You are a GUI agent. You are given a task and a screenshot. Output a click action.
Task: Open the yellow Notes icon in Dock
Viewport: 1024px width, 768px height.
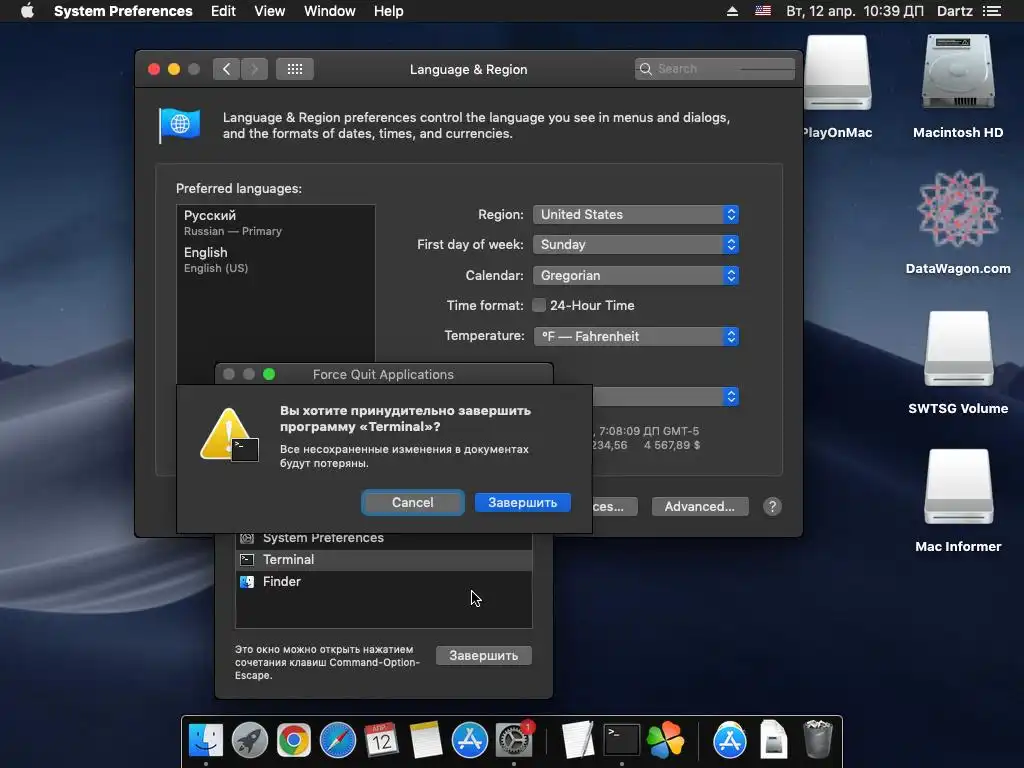[x=426, y=740]
